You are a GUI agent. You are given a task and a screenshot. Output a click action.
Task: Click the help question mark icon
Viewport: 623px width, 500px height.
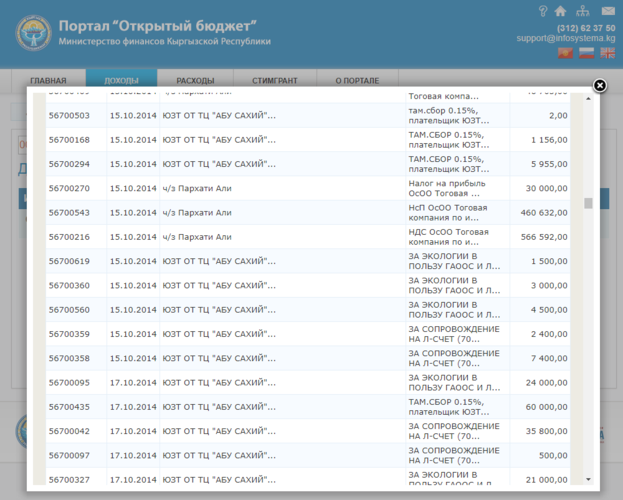tap(543, 11)
